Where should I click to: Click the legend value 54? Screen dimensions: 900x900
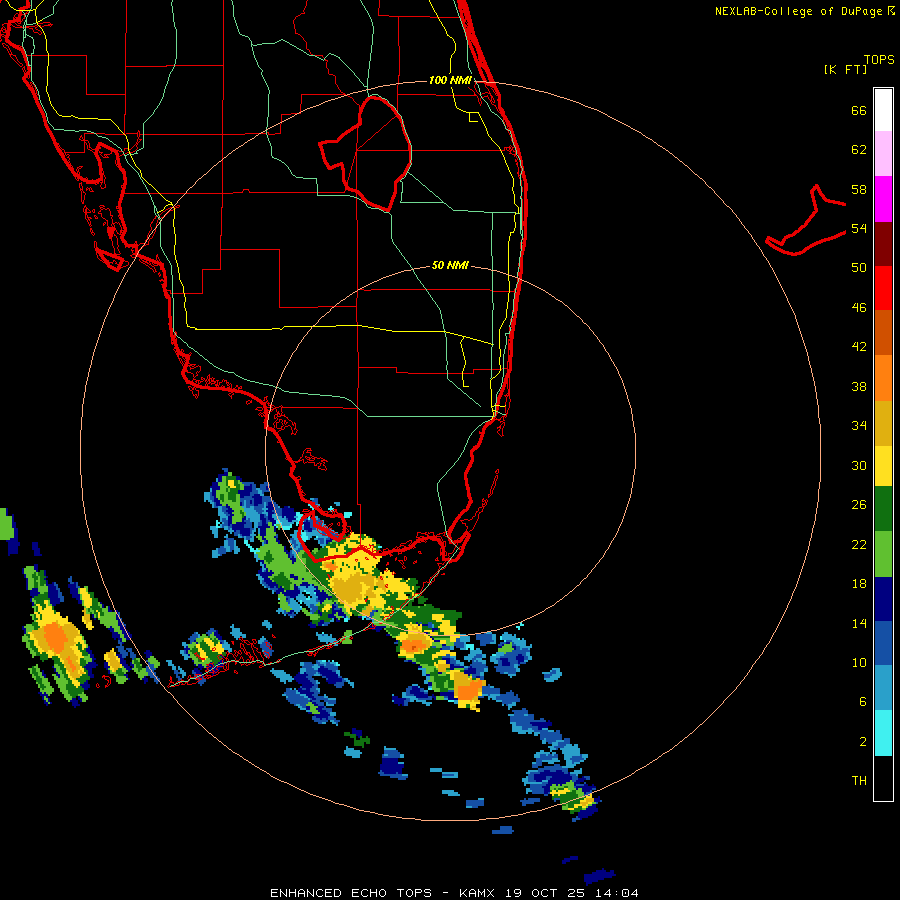click(859, 228)
